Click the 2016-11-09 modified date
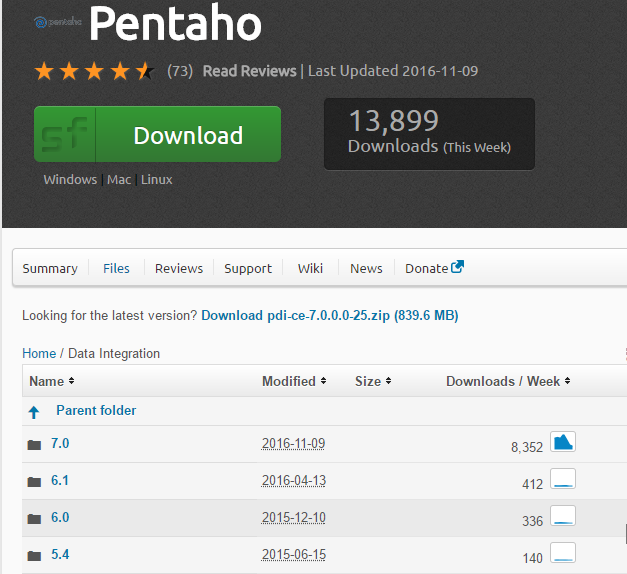627x574 pixels. pos(294,444)
